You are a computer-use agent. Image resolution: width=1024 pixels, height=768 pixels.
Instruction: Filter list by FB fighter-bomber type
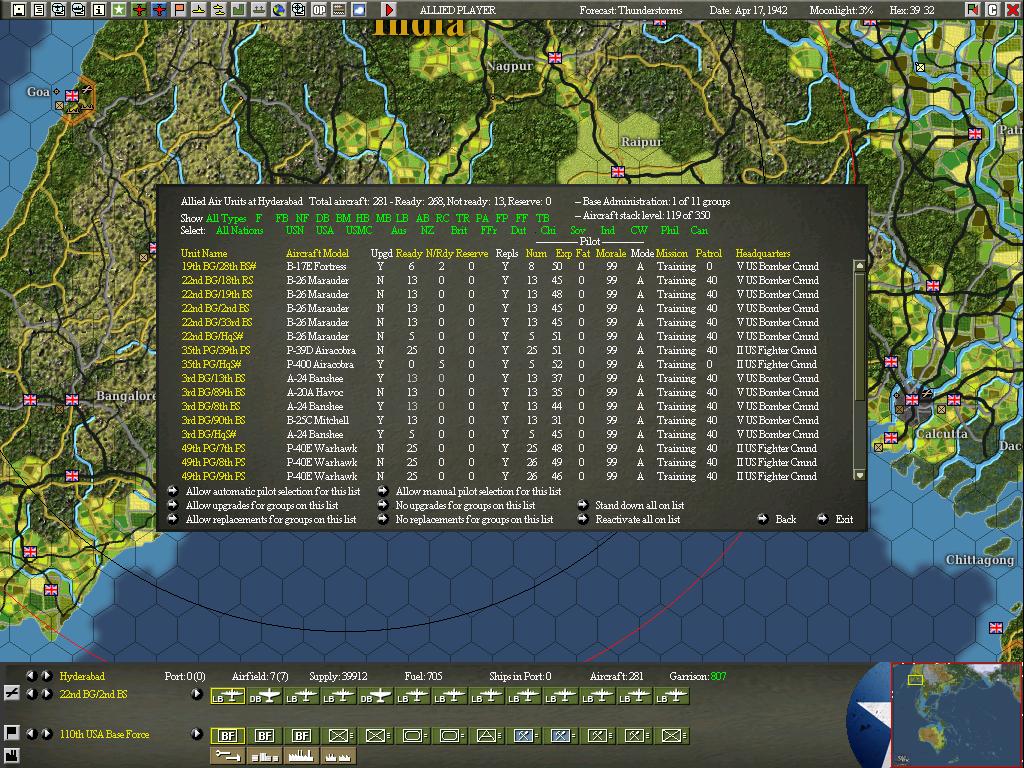281,218
